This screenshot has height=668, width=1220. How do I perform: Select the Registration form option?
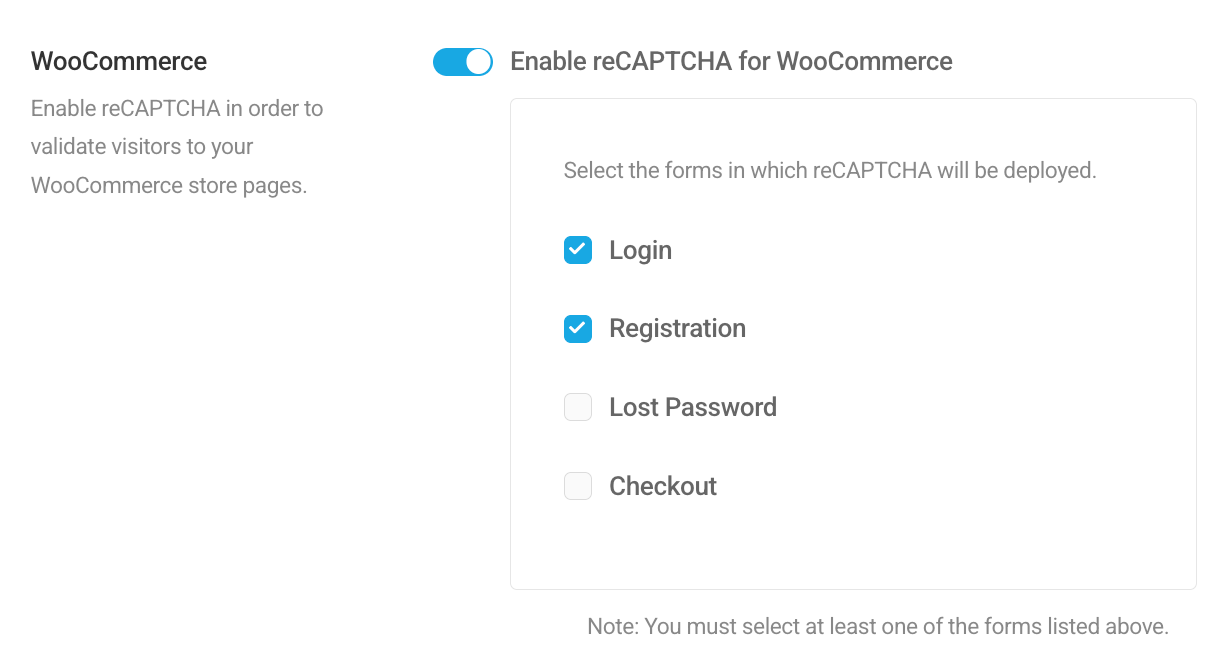tap(577, 328)
